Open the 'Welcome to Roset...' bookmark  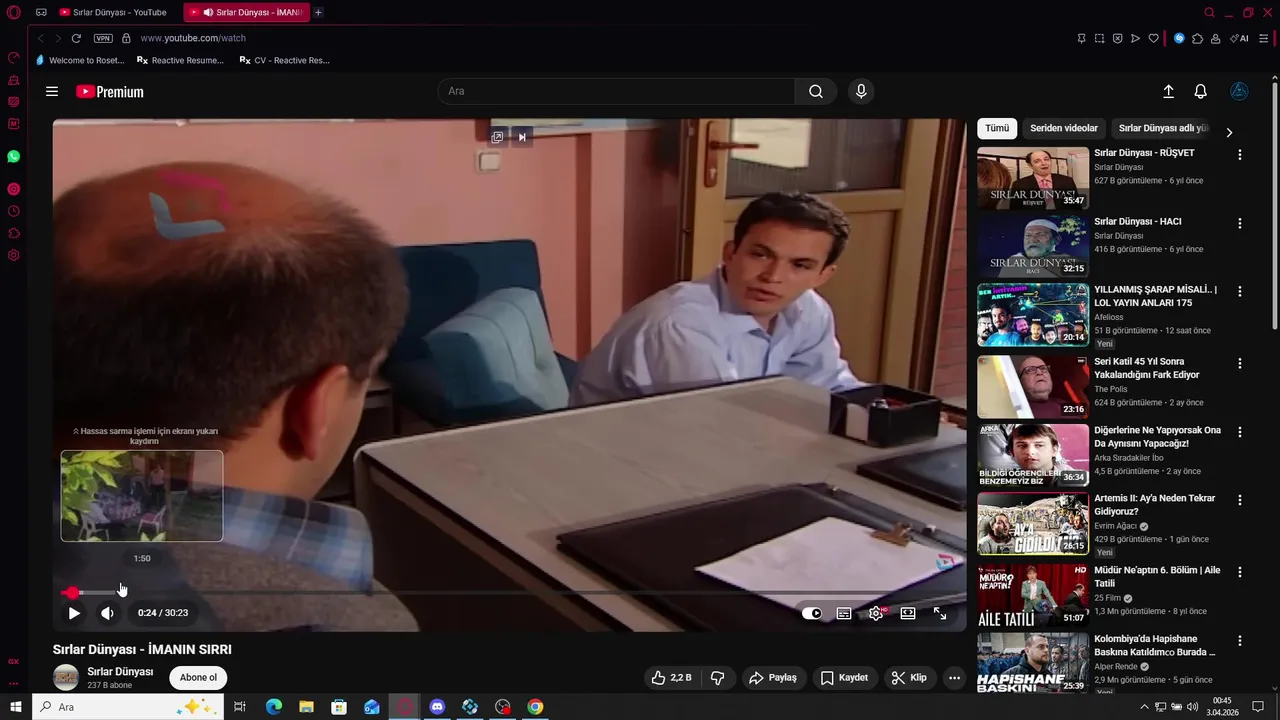click(x=80, y=60)
